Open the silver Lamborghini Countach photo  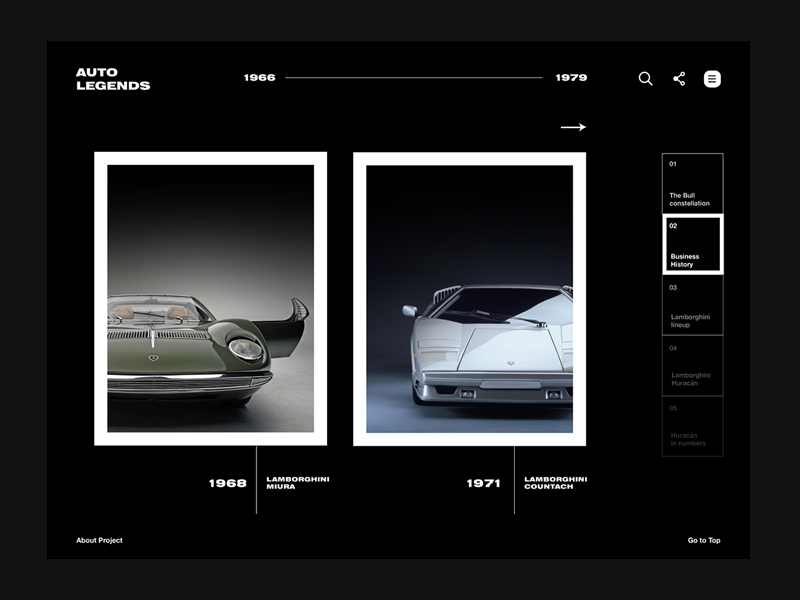(x=469, y=298)
